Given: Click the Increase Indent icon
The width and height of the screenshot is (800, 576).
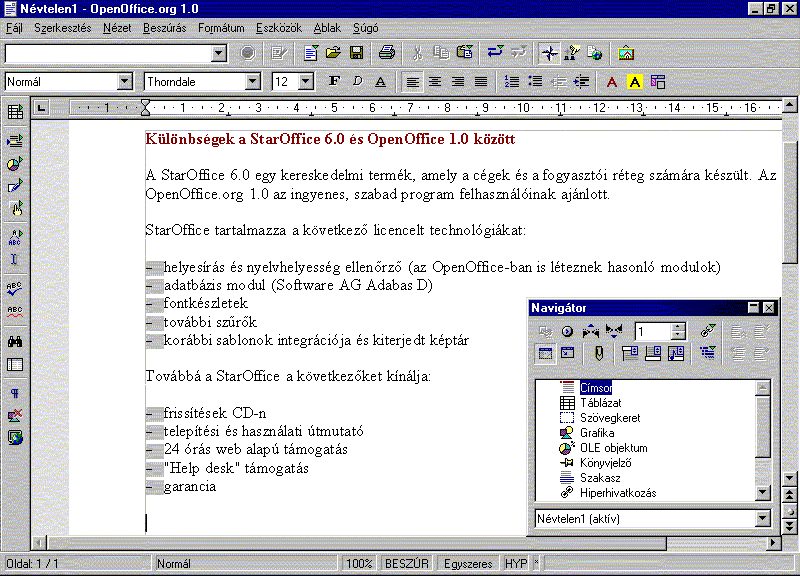Looking at the screenshot, I should tap(581, 82).
